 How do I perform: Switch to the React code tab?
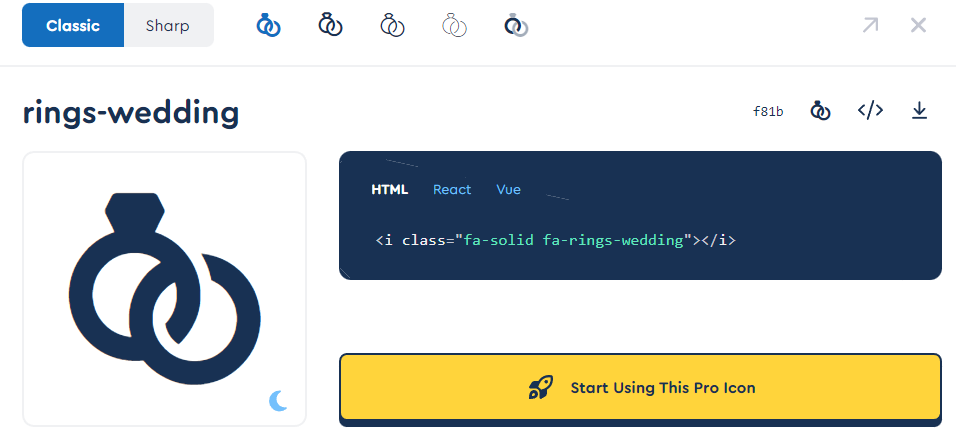pyautogui.click(x=452, y=190)
